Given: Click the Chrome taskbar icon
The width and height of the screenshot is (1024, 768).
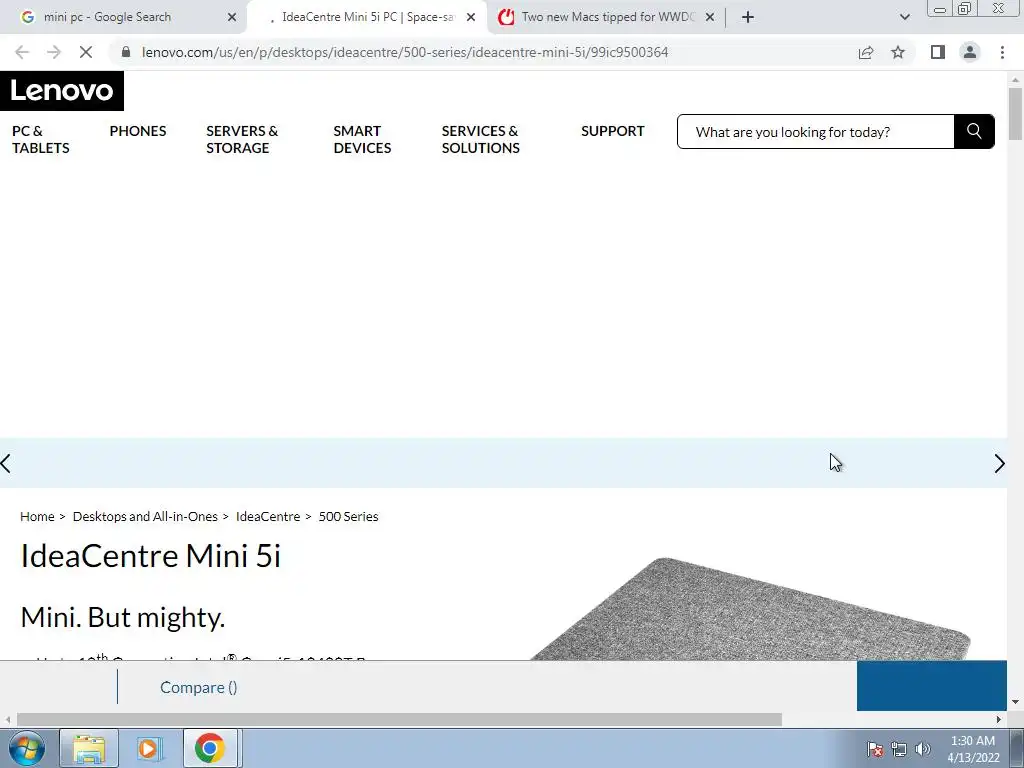Looking at the screenshot, I should tap(210, 748).
